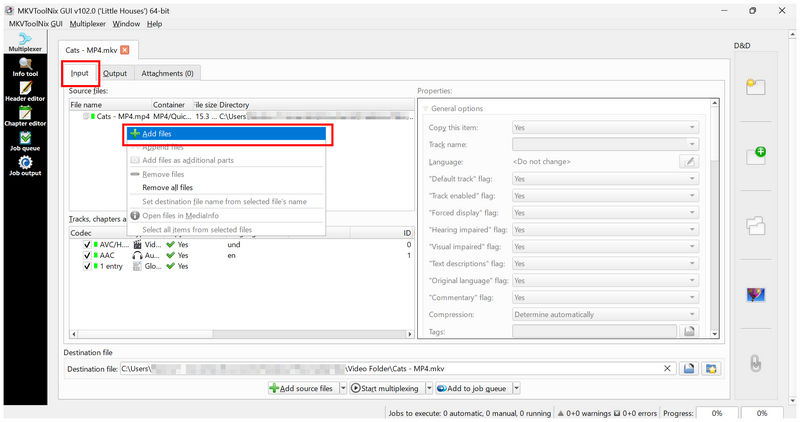The image size is (800, 422).
Task: Click the Add source files button
Action: (303, 388)
